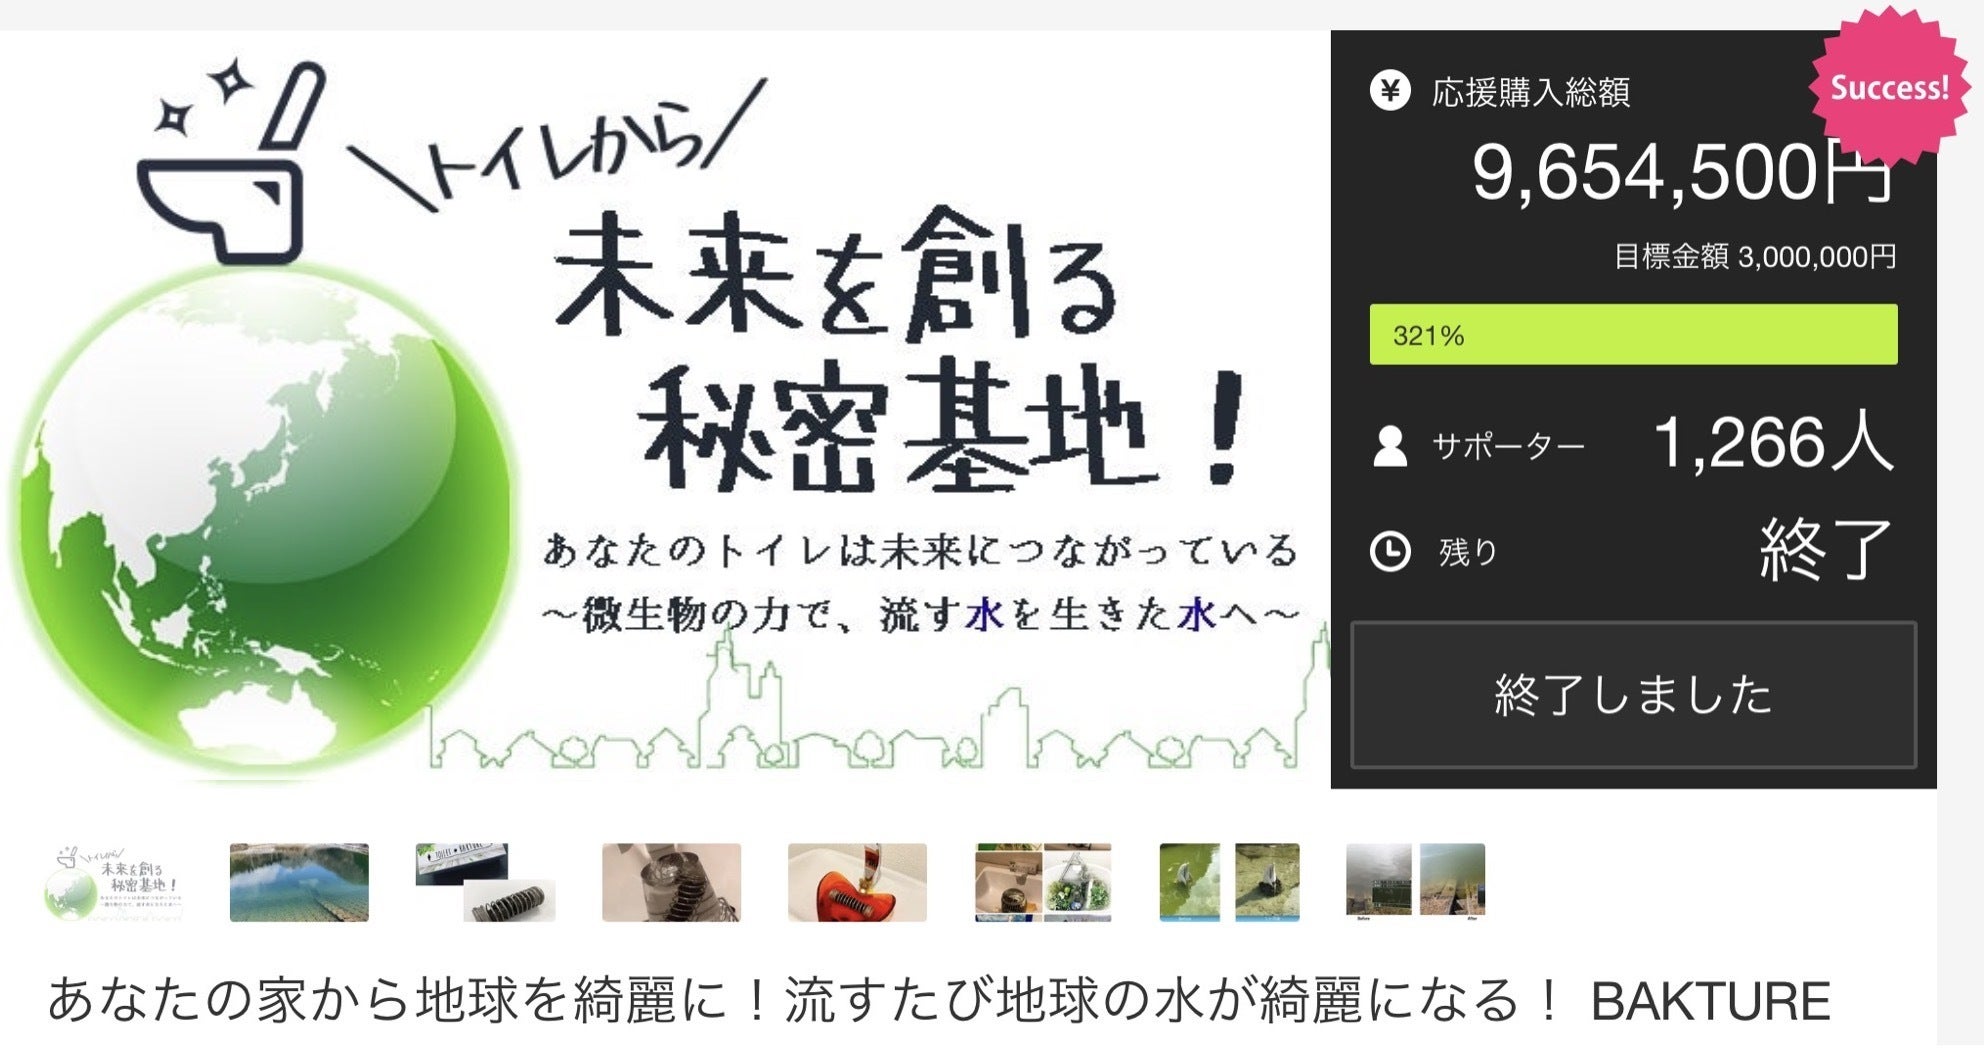Select the foggy before-after thumbnail
1988x1050 pixels.
tap(1416, 881)
